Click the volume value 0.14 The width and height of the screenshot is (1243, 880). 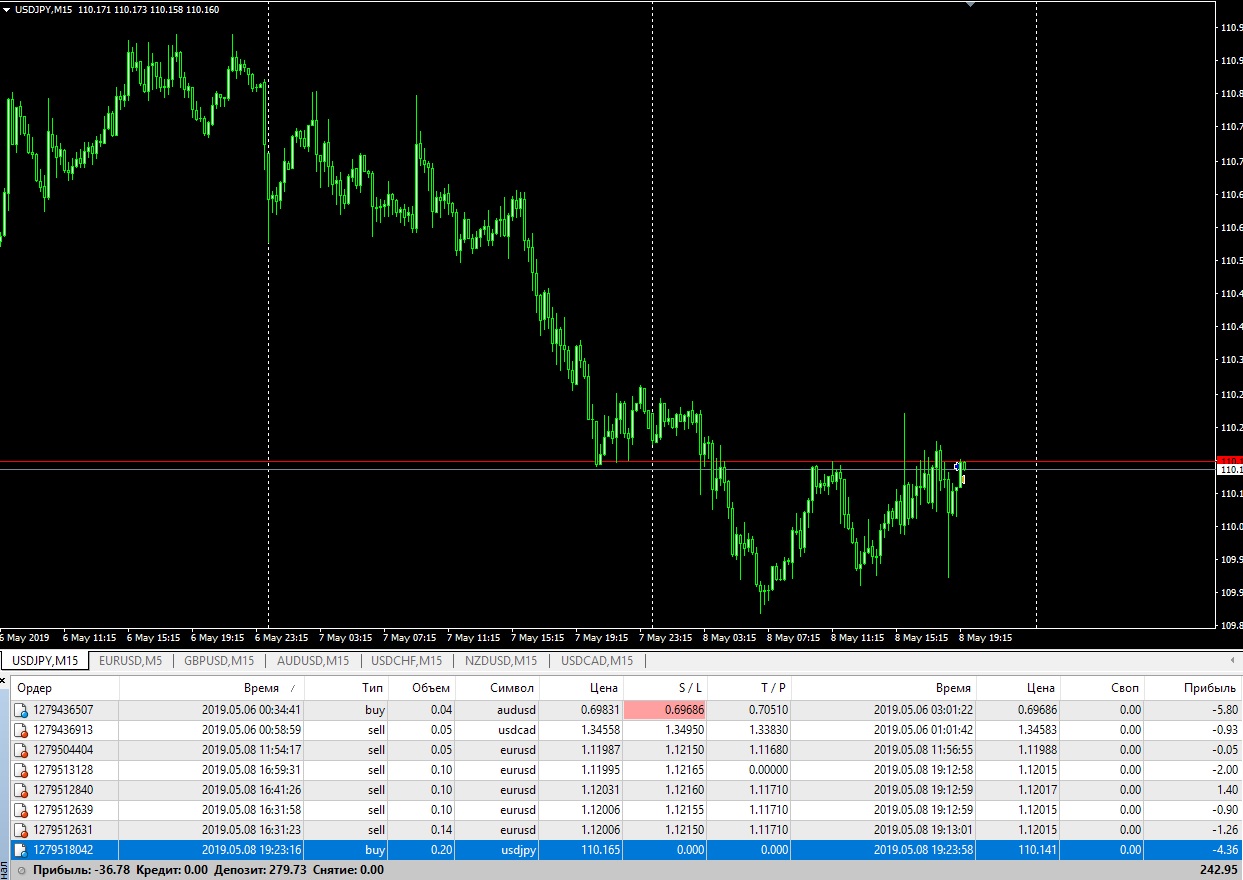point(441,830)
